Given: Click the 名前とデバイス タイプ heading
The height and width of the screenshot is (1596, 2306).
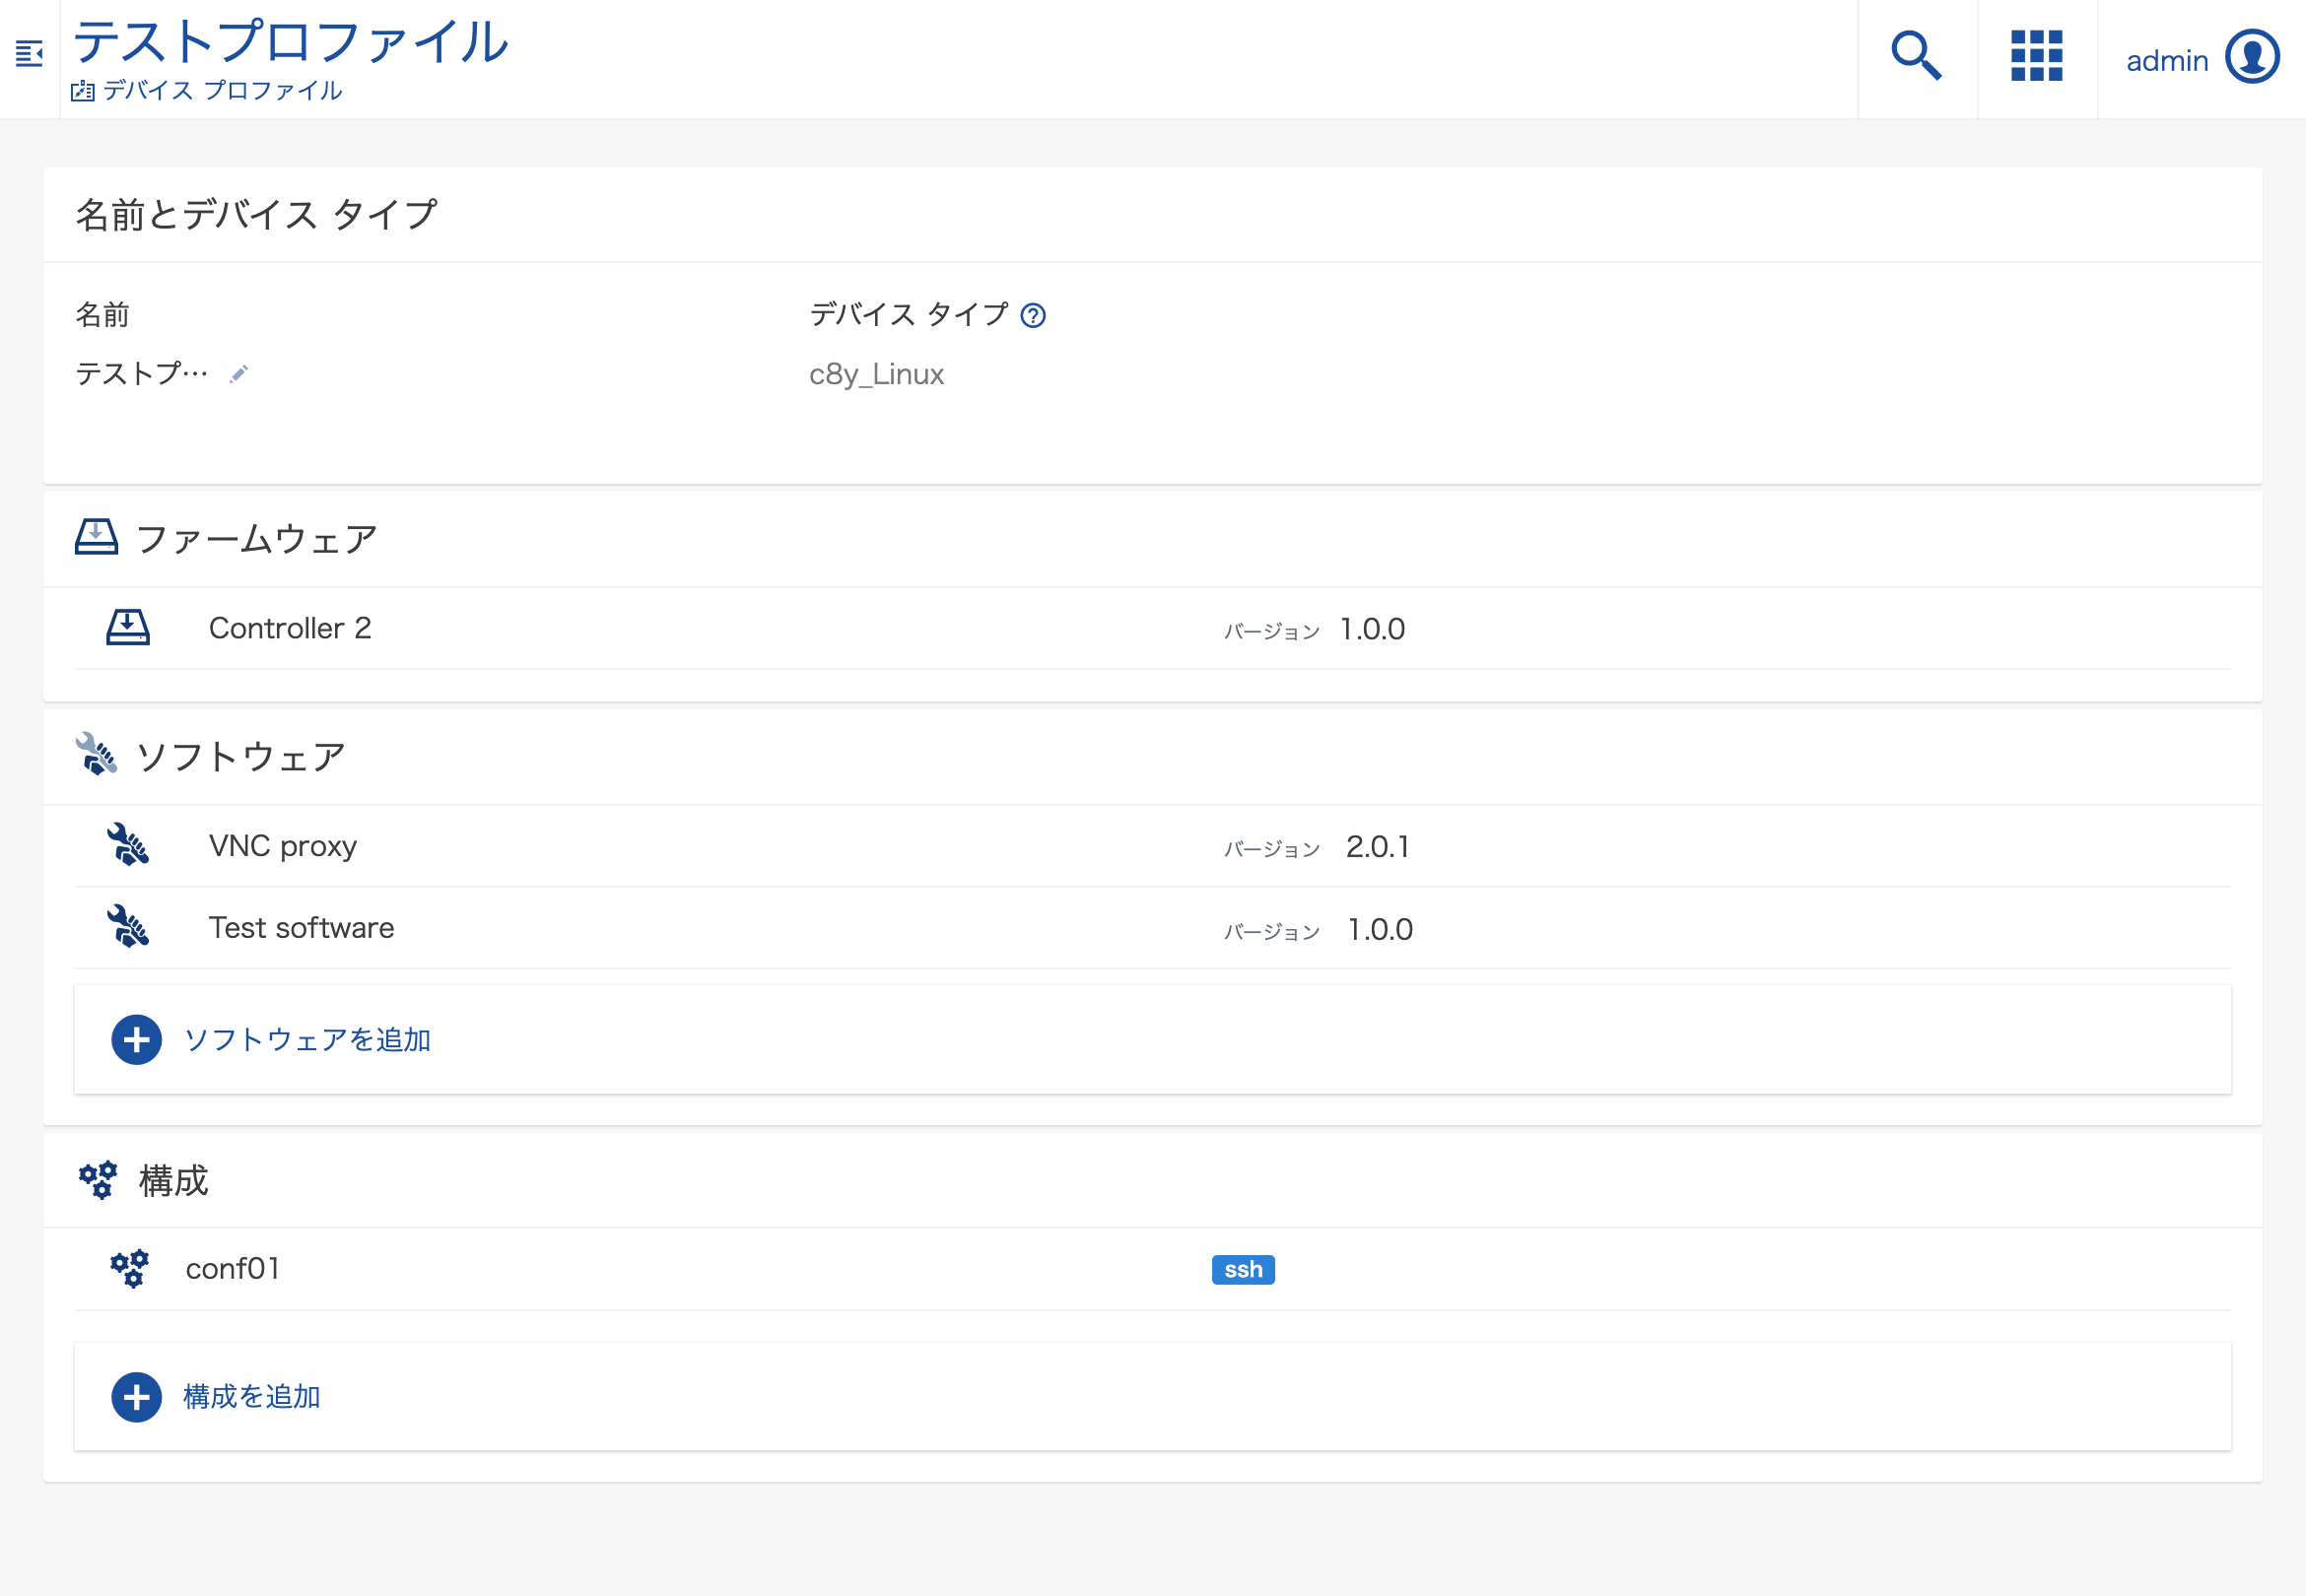Looking at the screenshot, I should click(x=256, y=215).
